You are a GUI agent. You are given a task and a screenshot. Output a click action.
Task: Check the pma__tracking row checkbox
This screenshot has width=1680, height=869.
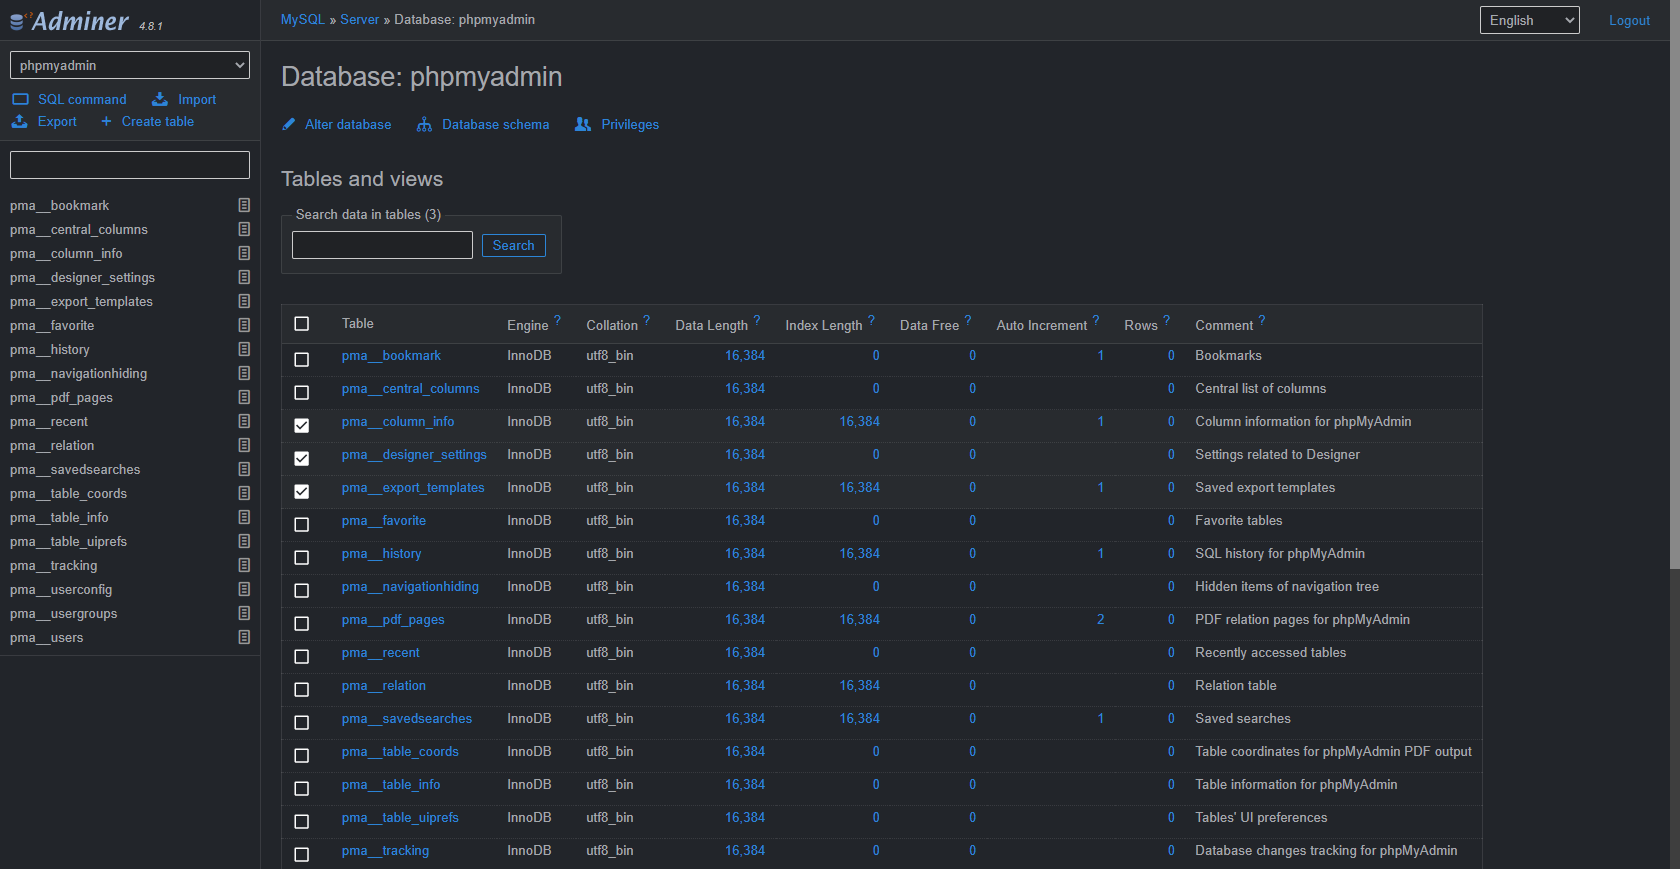[302, 854]
